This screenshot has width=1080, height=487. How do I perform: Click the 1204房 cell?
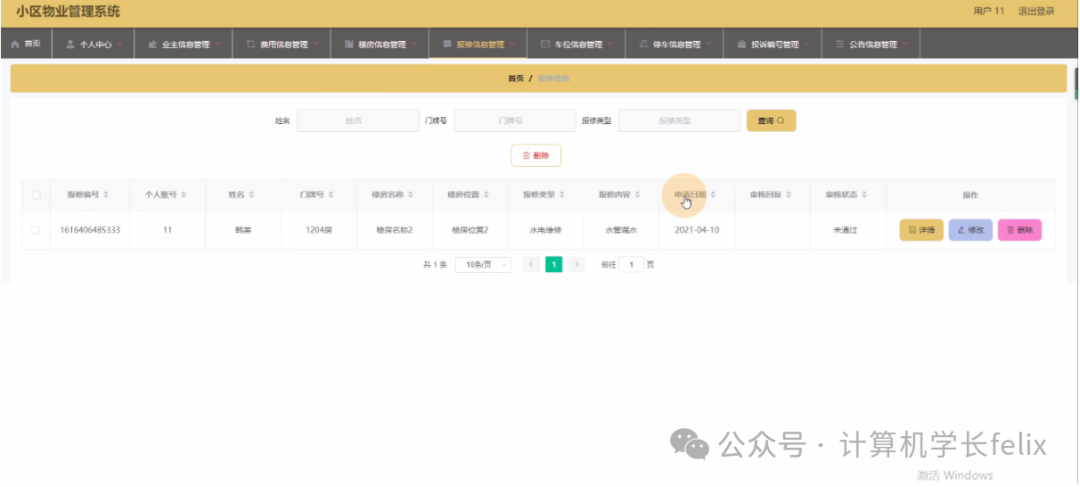319,230
